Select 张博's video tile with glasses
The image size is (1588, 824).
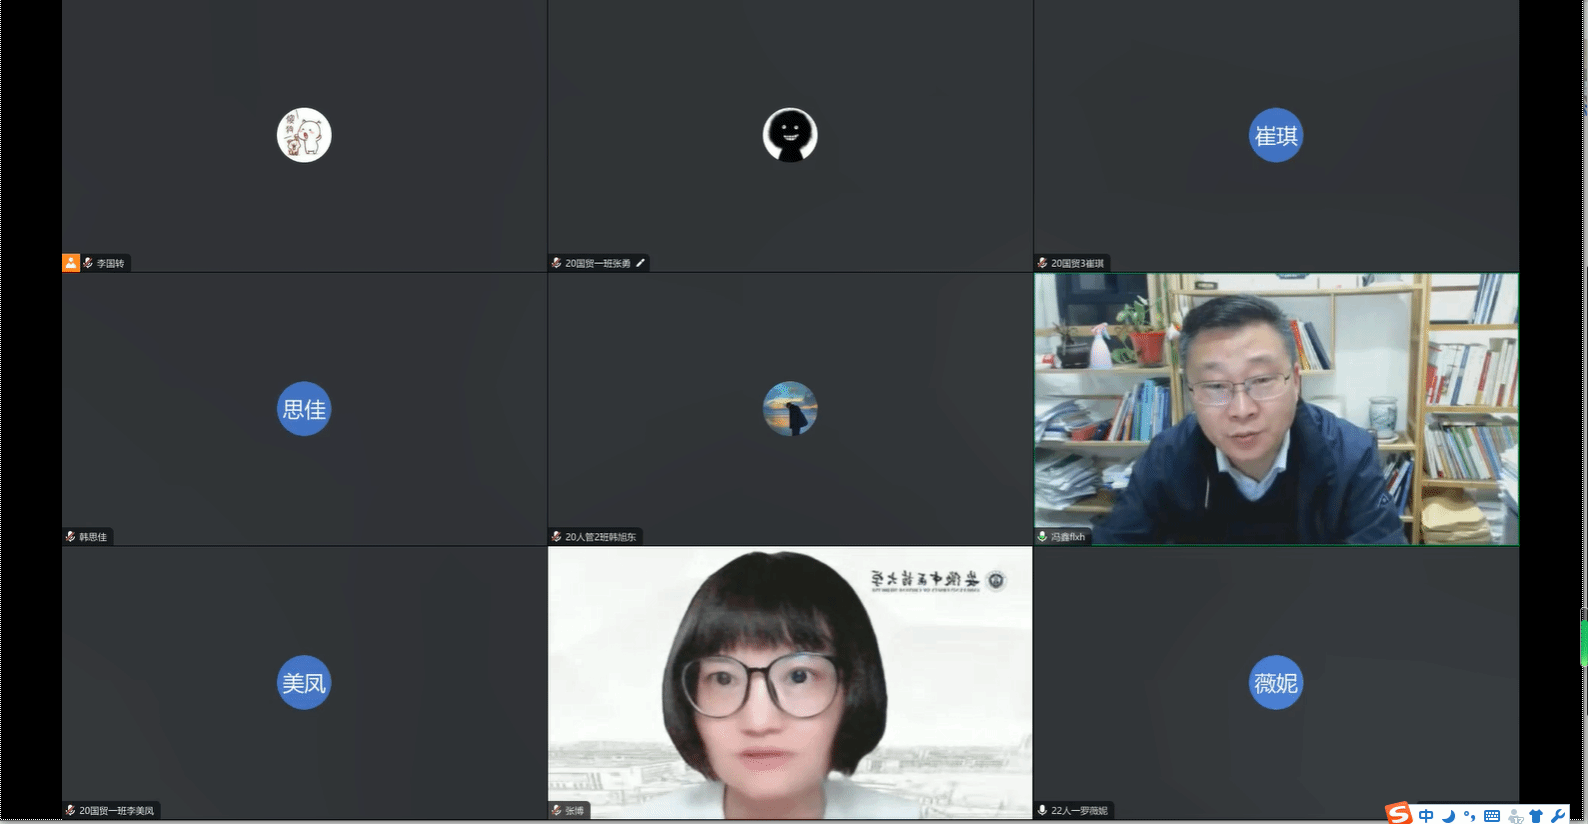[x=790, y=683]
